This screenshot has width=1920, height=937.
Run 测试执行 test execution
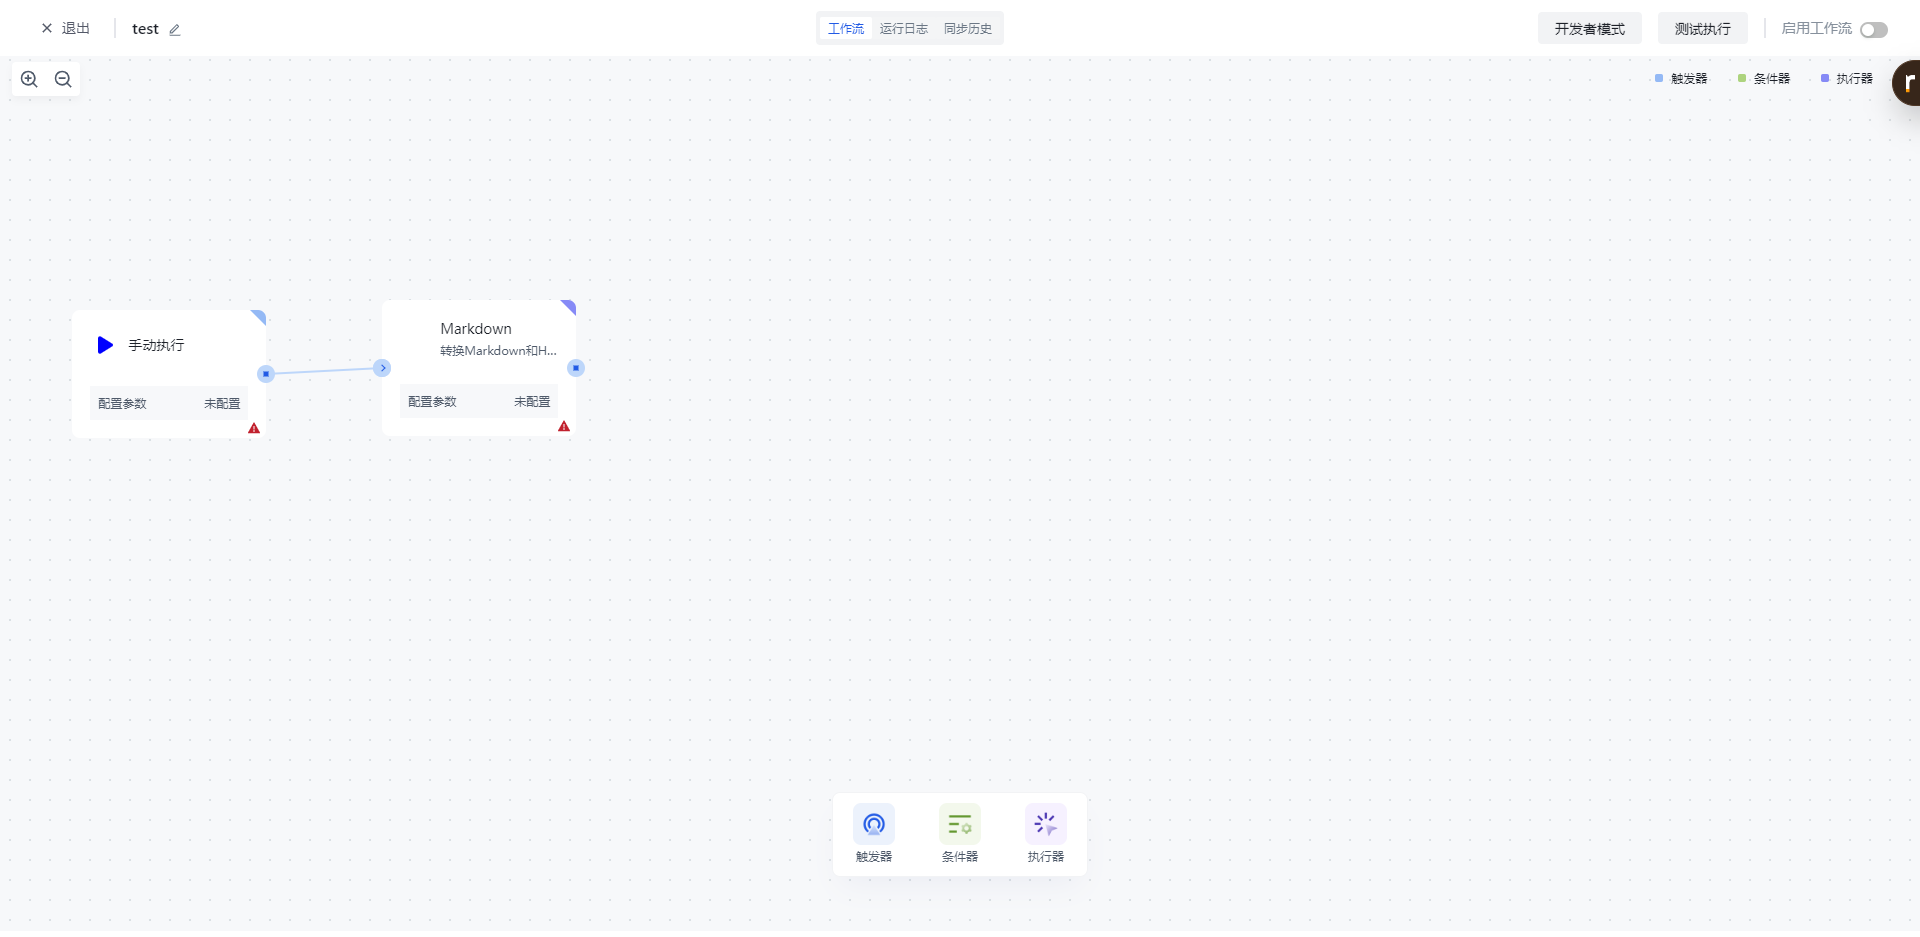coord(1702,29)
